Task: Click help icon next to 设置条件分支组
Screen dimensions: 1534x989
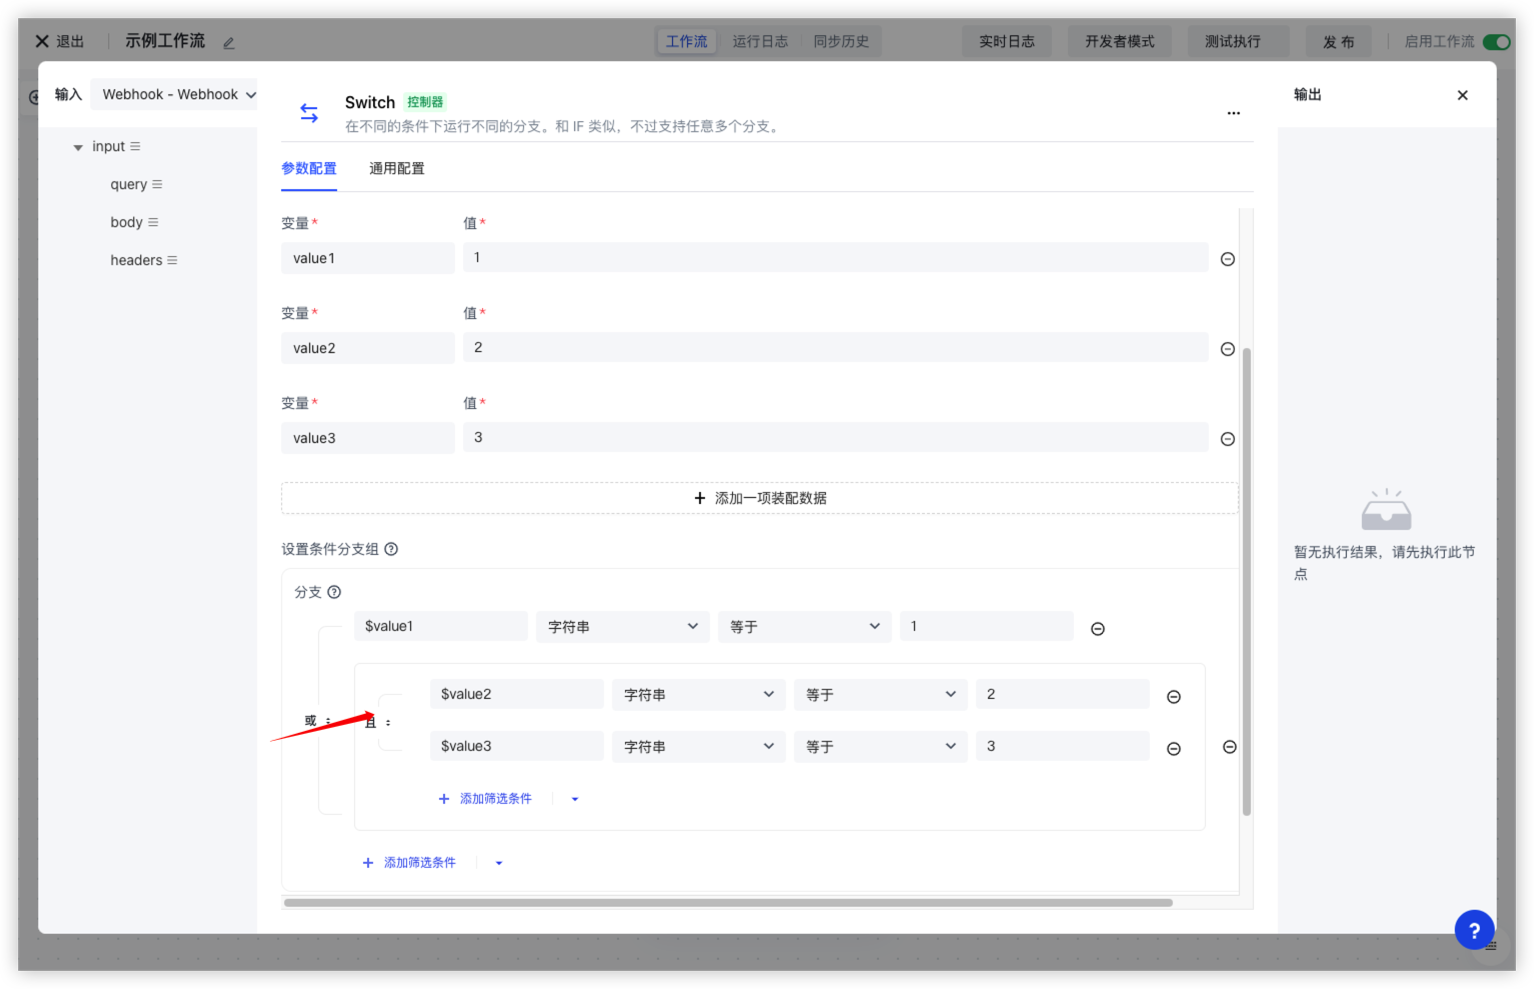Action: point(391,549)
